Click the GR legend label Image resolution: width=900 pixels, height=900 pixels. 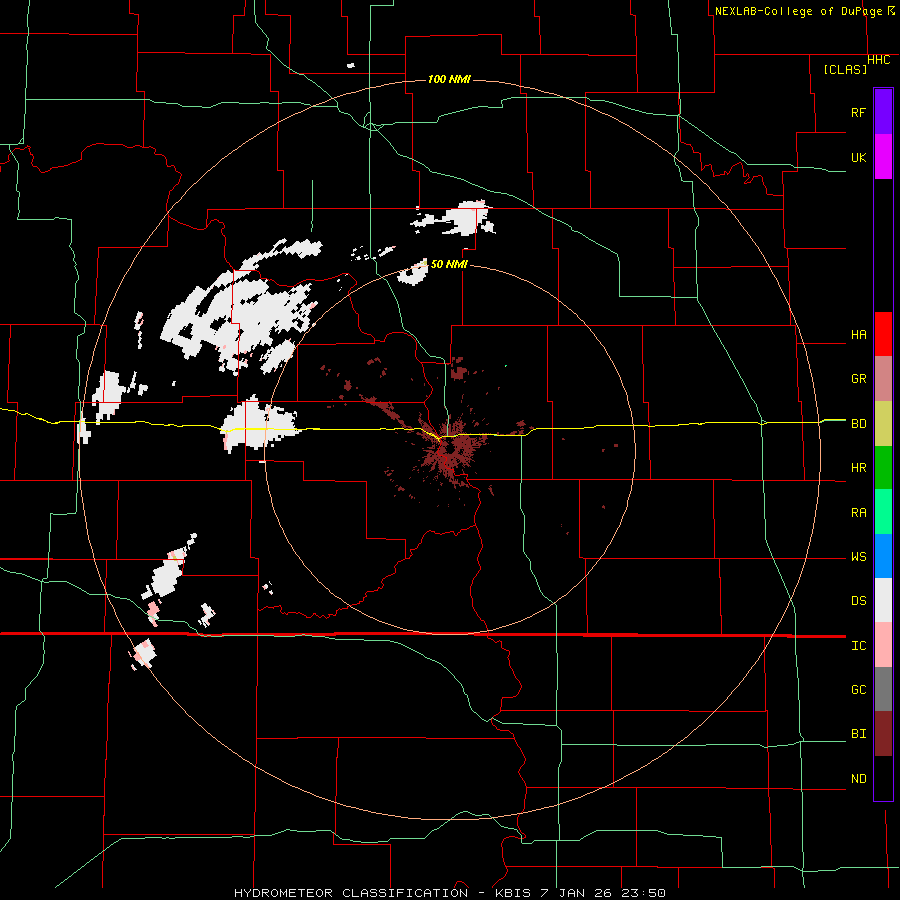click(x=858, y=379)
